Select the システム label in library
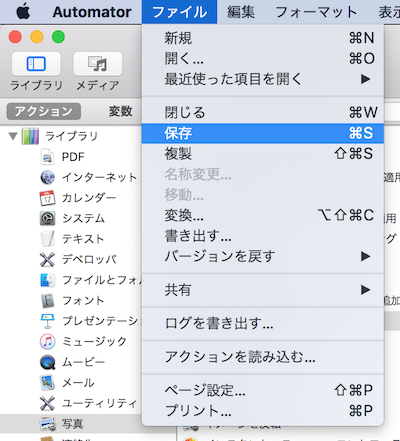400x441 pixels. click(x=83, y=218)
